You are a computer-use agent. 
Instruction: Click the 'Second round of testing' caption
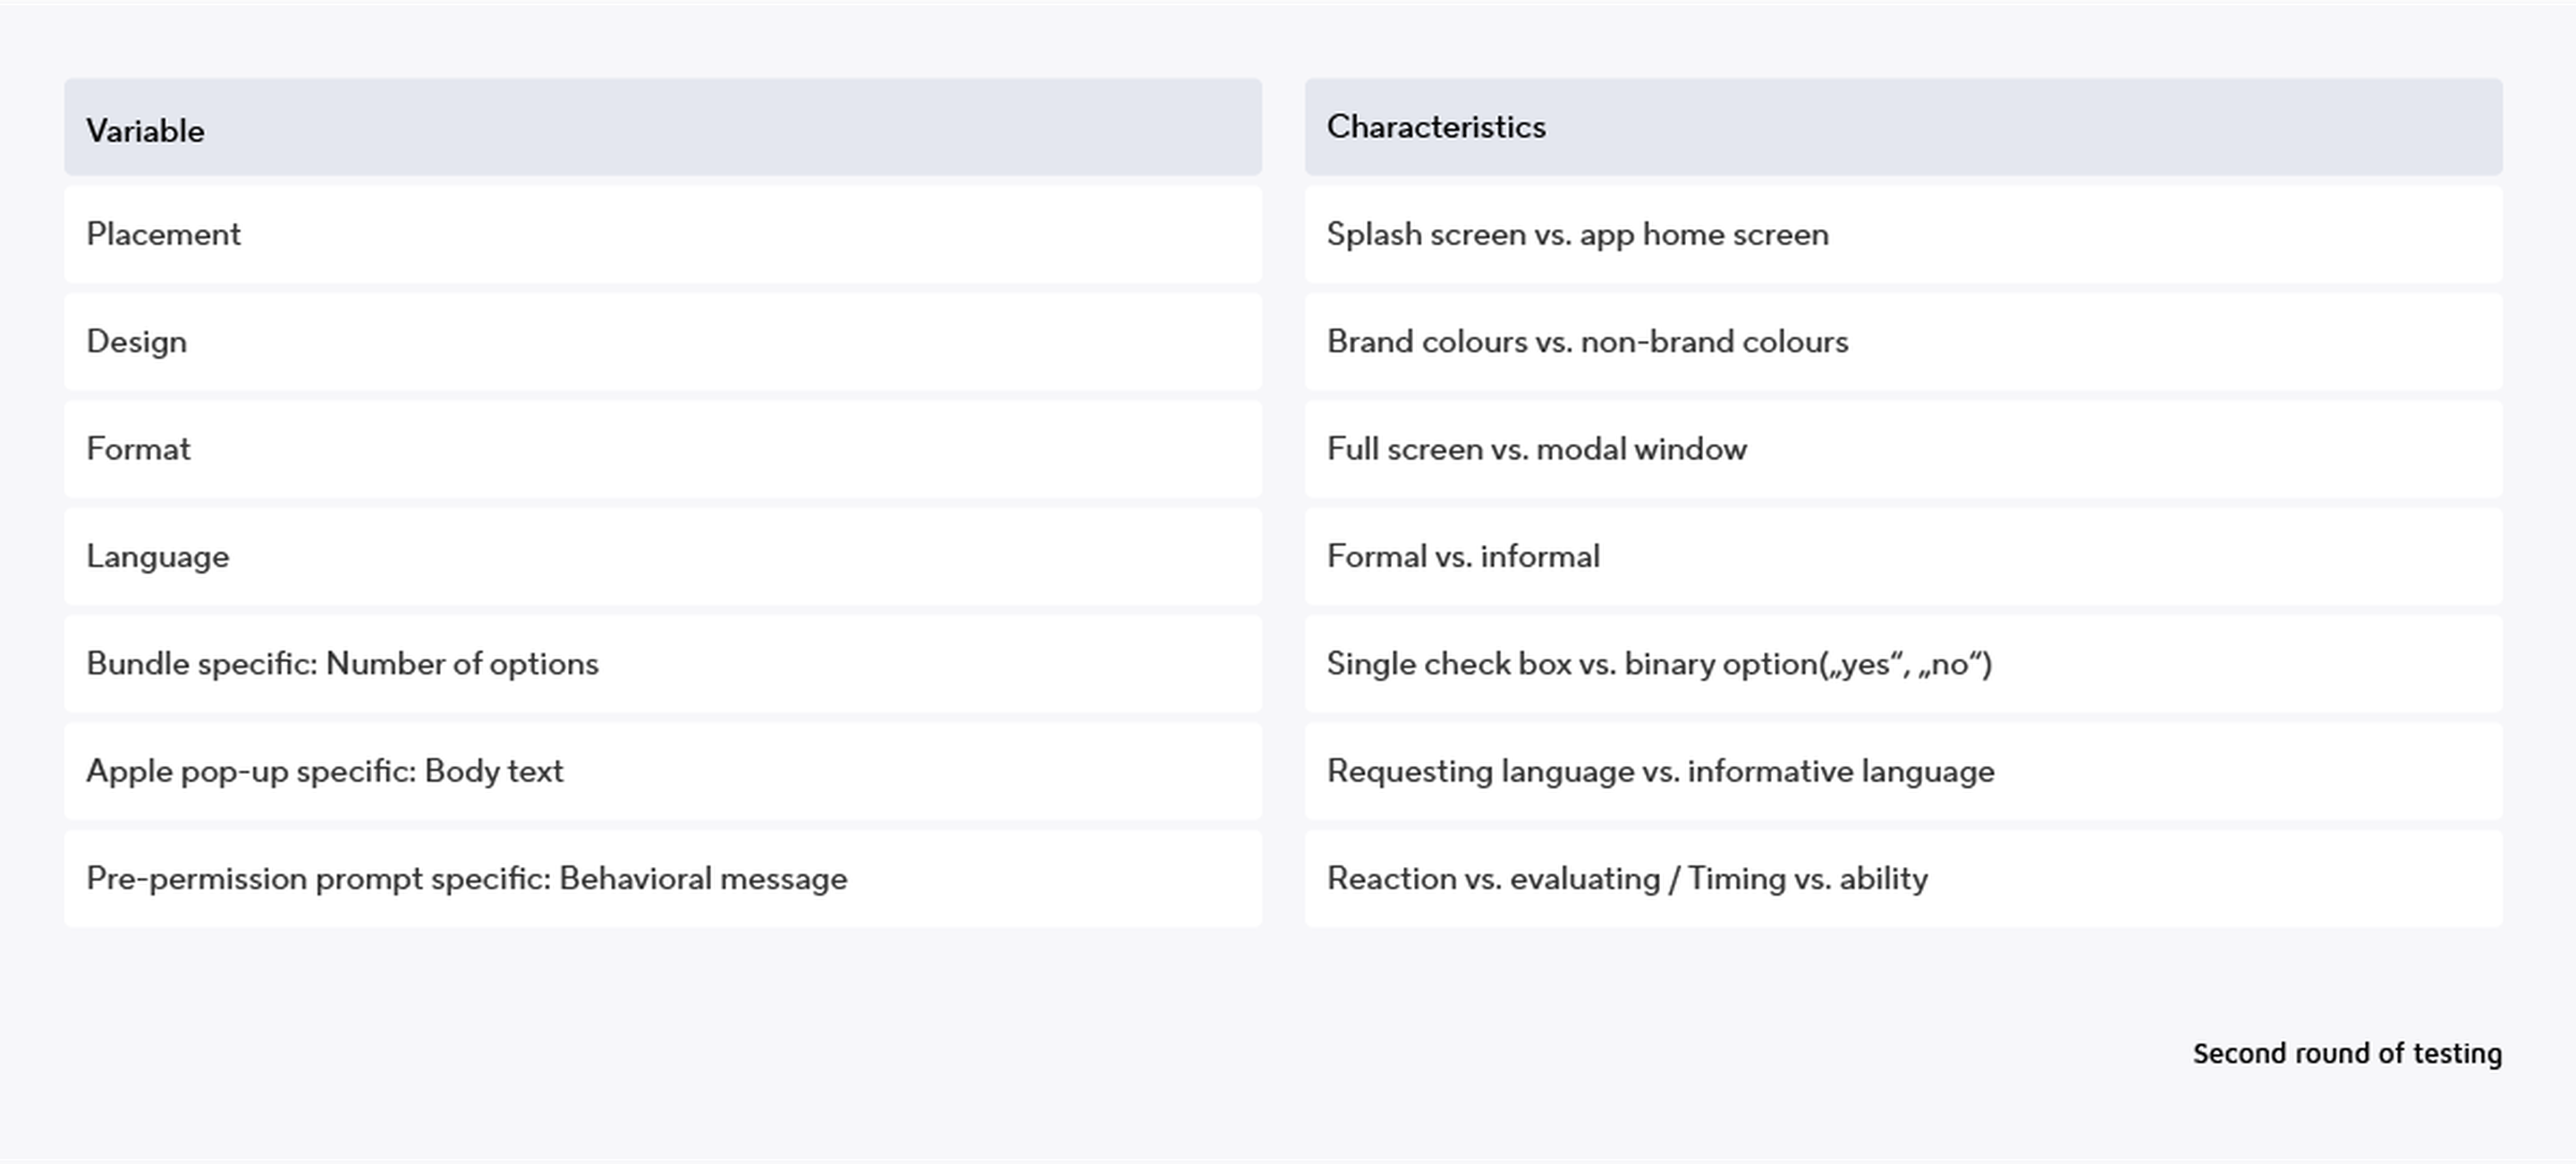pyautogui.click(x=2347, y=1054)
